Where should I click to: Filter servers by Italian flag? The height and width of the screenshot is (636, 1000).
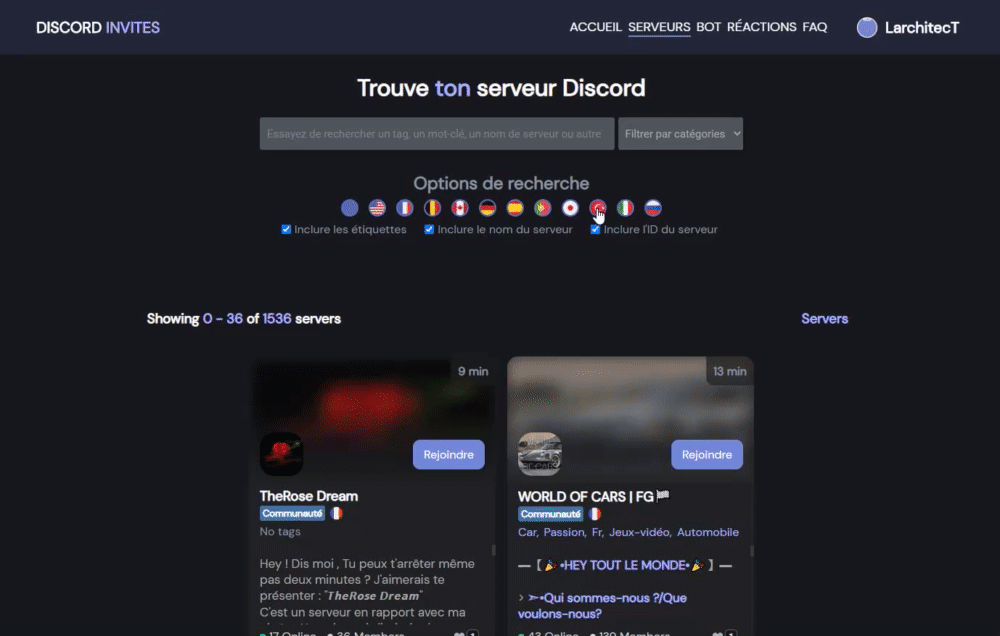tap(625, 208)
